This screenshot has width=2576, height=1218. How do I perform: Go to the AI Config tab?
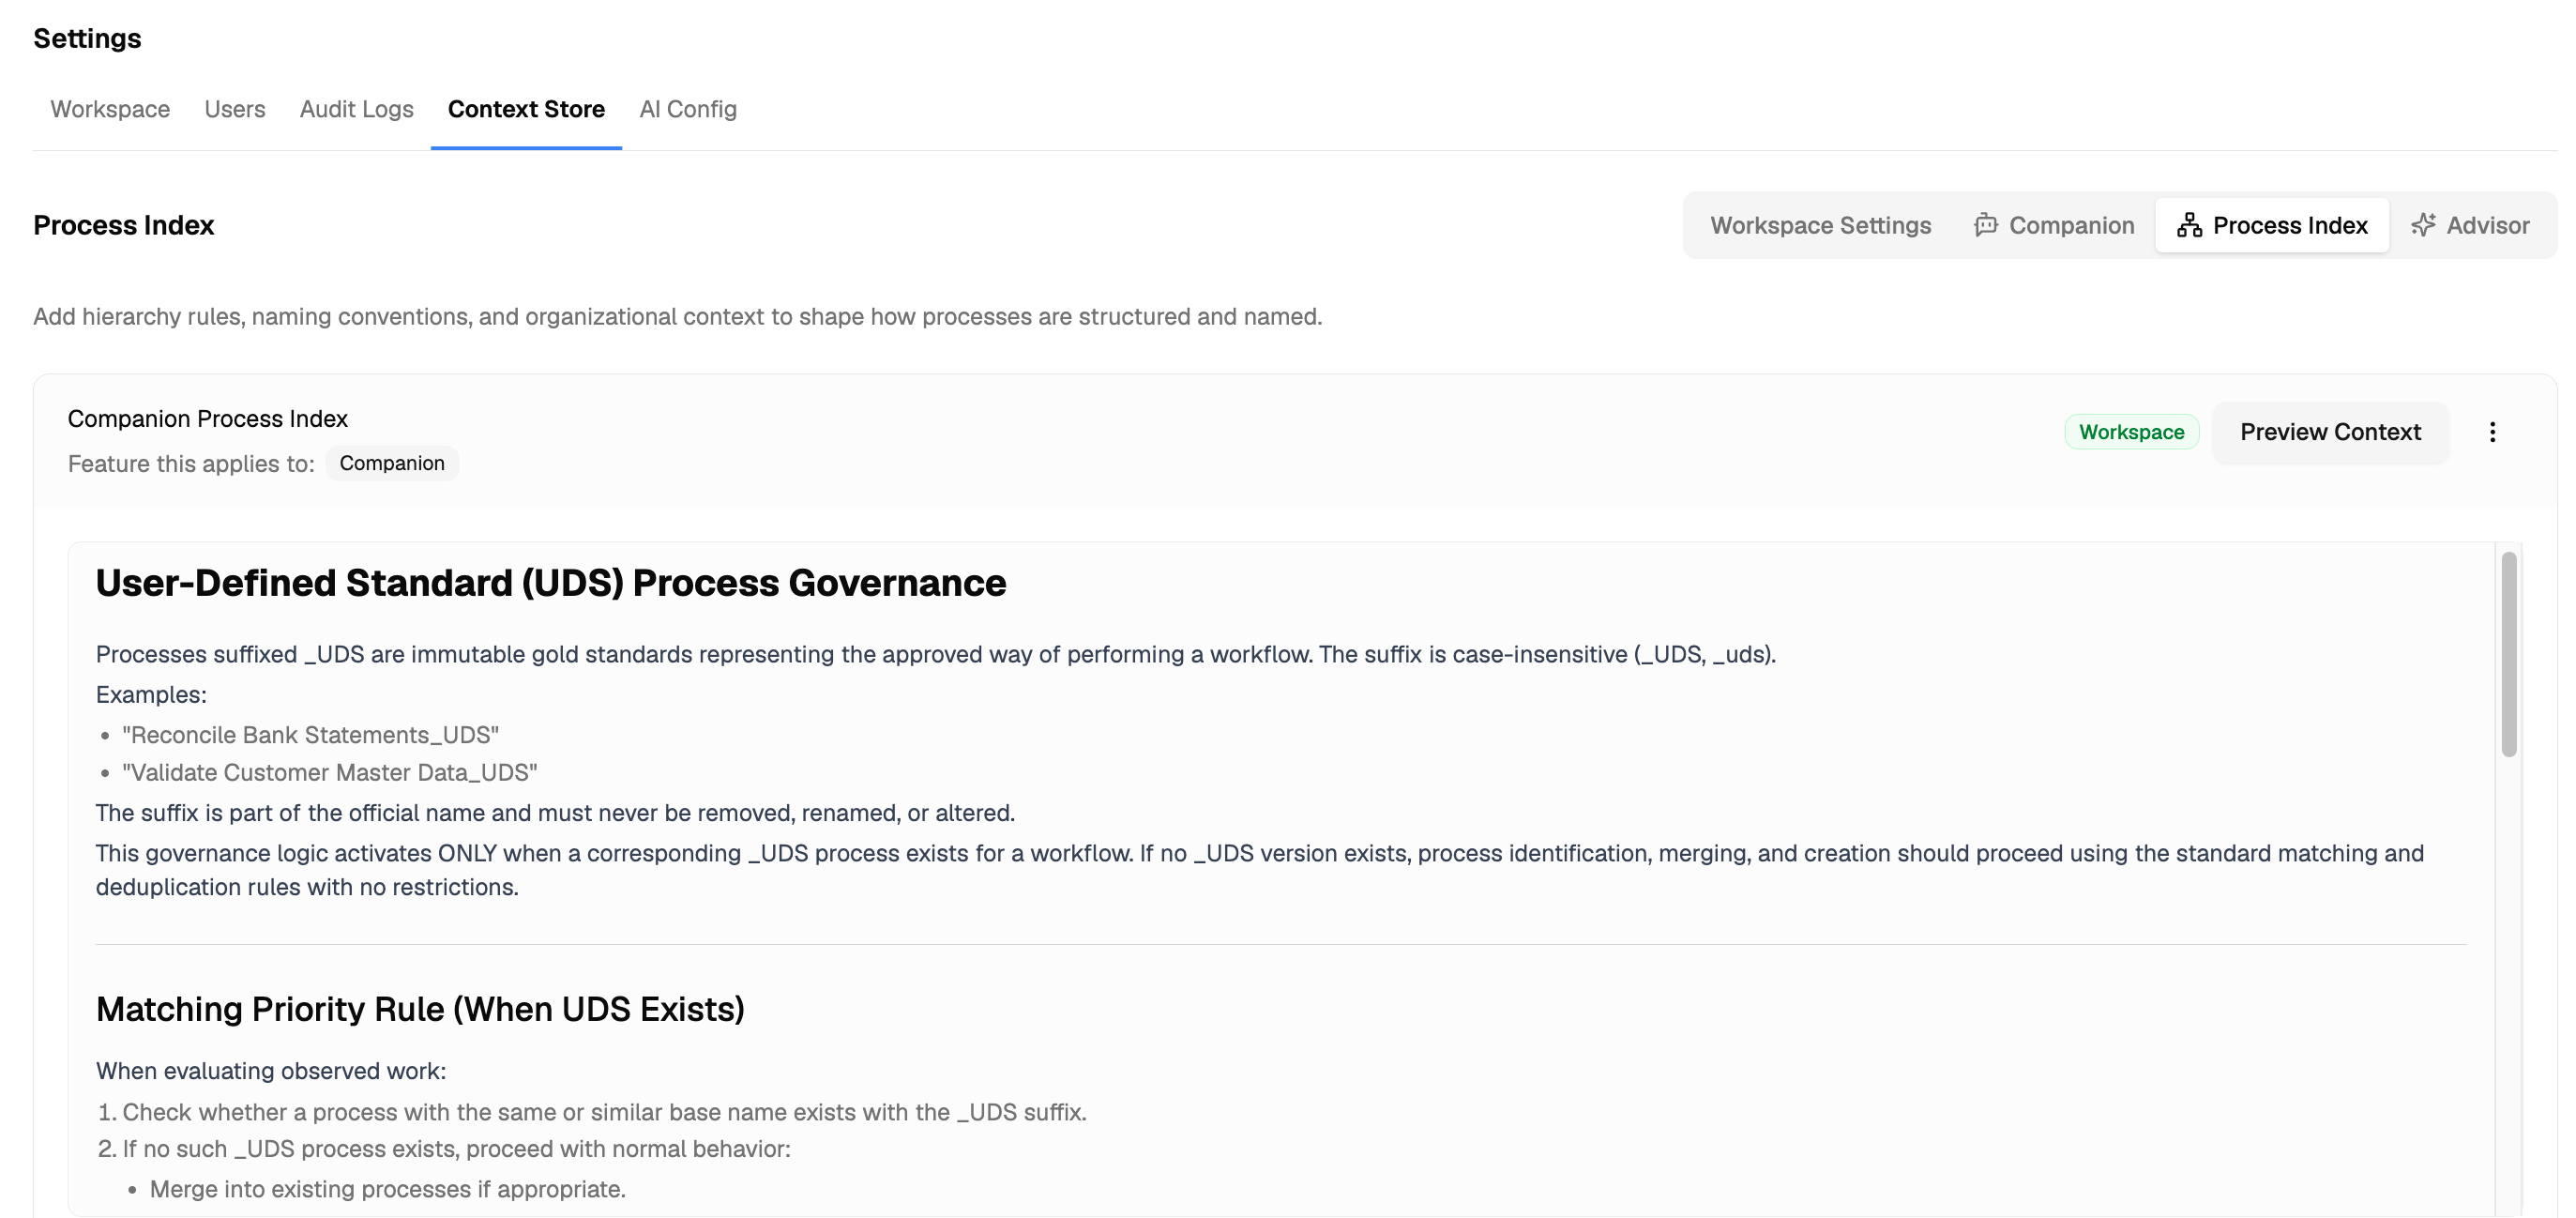point(688,109)
